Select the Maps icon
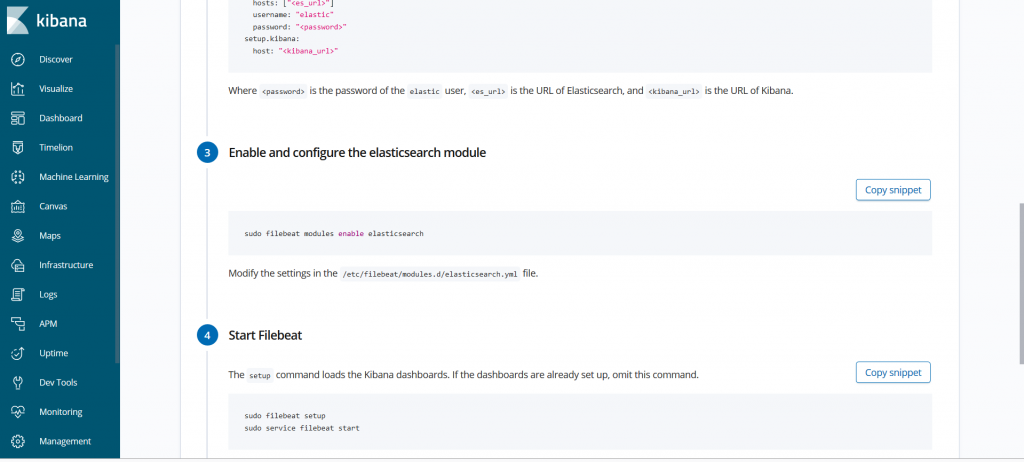This screenshot has height=462, width=1024. 18,236
